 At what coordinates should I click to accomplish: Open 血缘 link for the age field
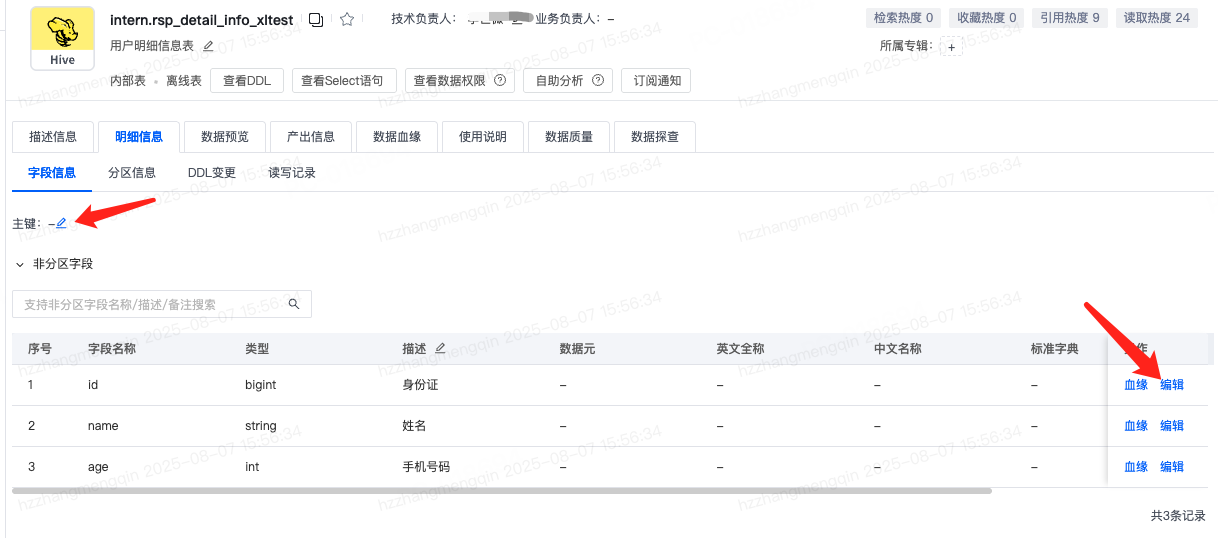[x=1136, y=467]
